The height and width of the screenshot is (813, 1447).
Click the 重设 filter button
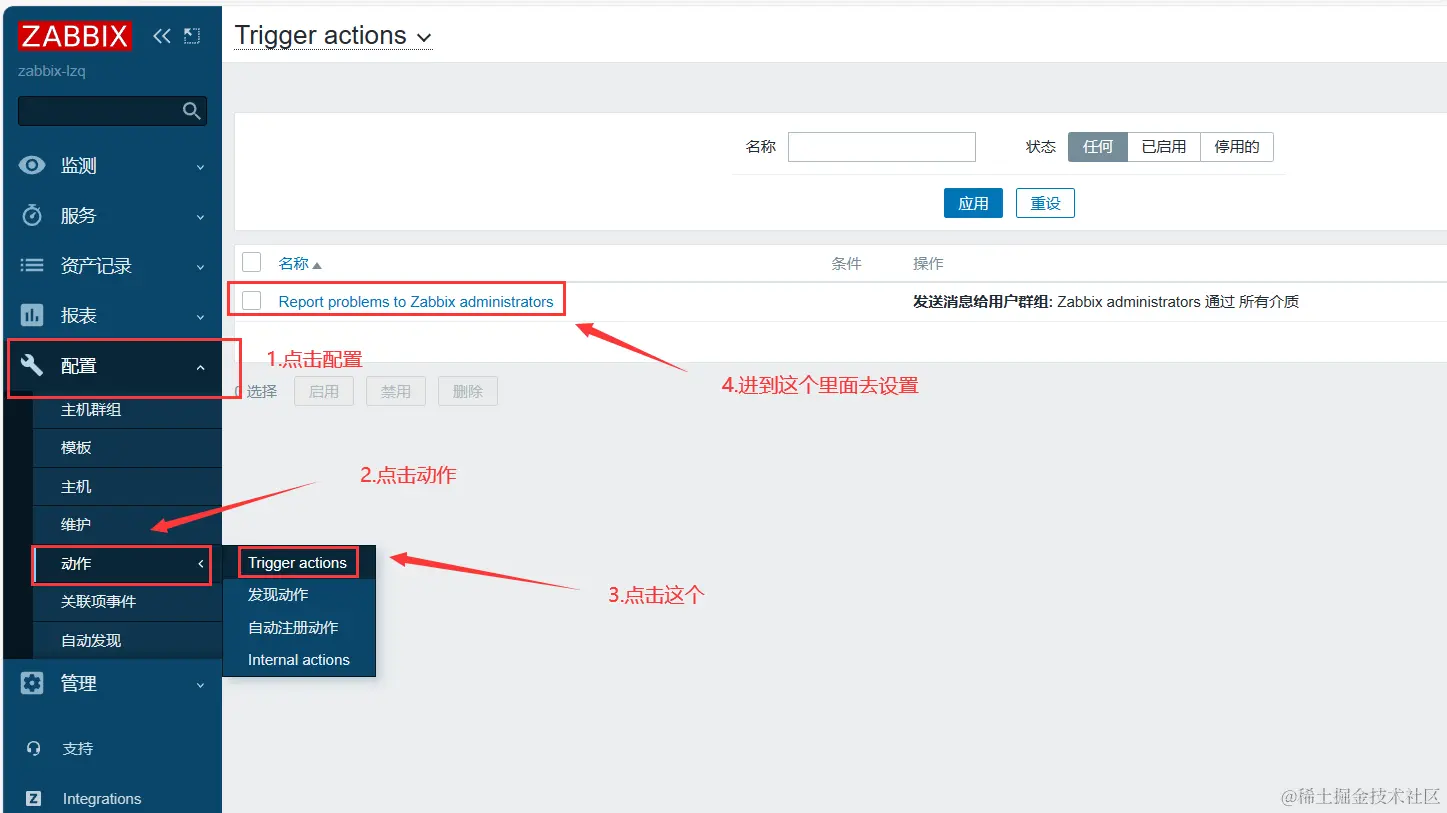pos(1045,203)
